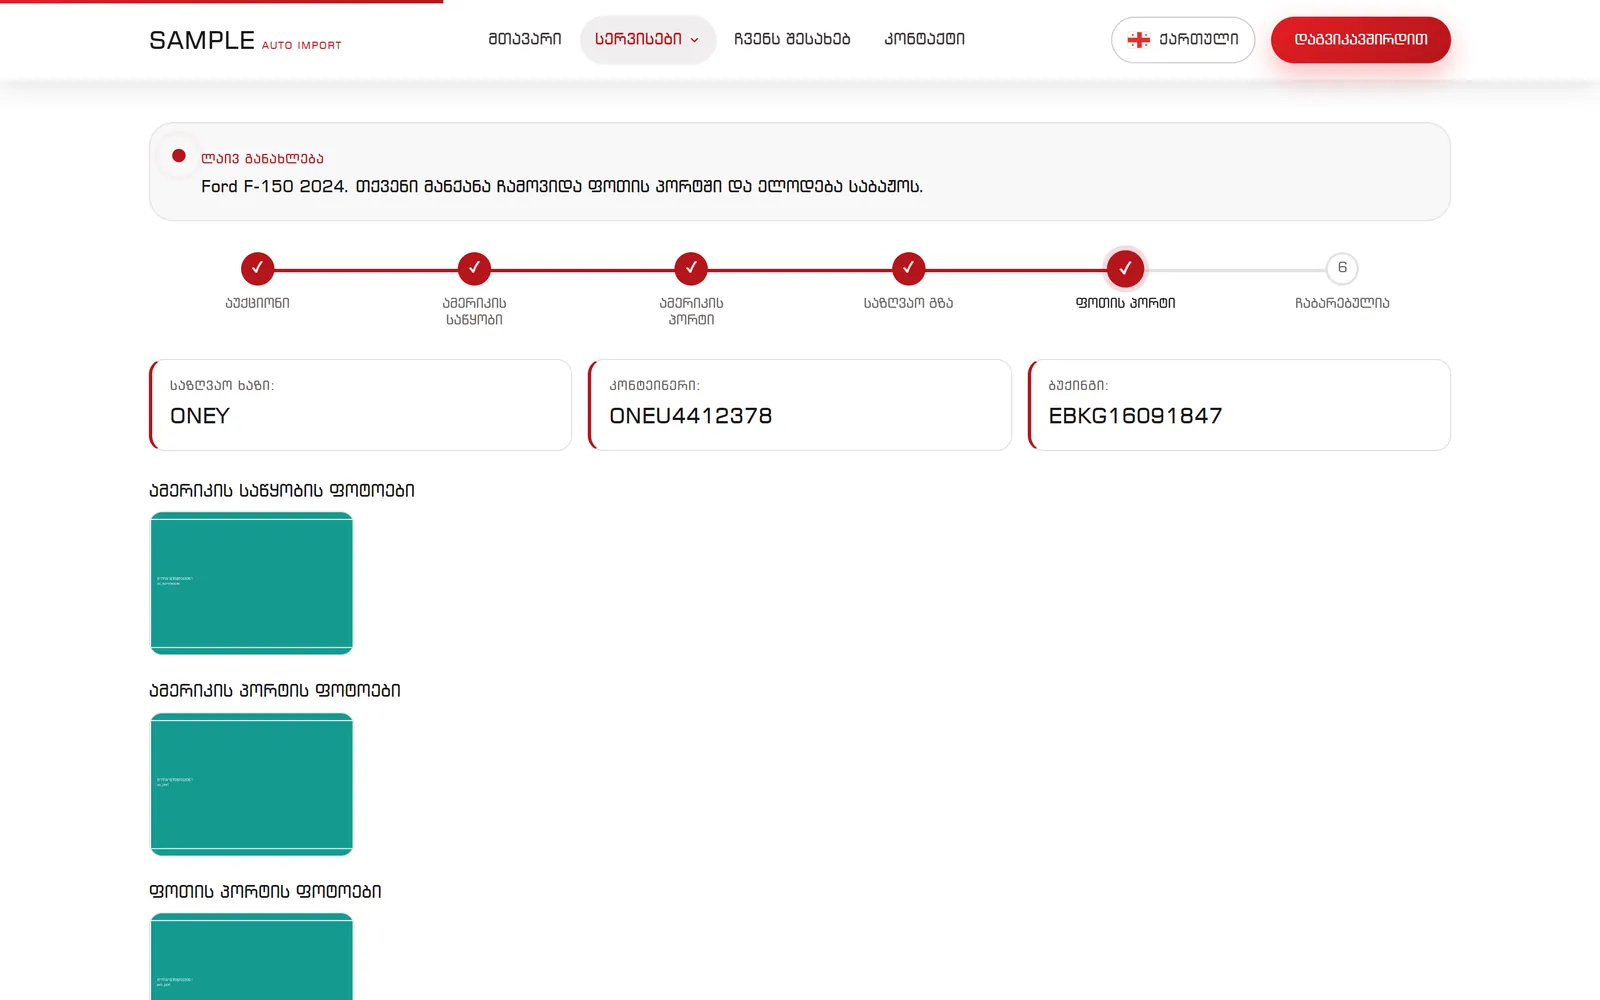Open the ამერიკის საწყობის photo thumbnail
Screen dimensions: 1600x1000
pos(252,583)
